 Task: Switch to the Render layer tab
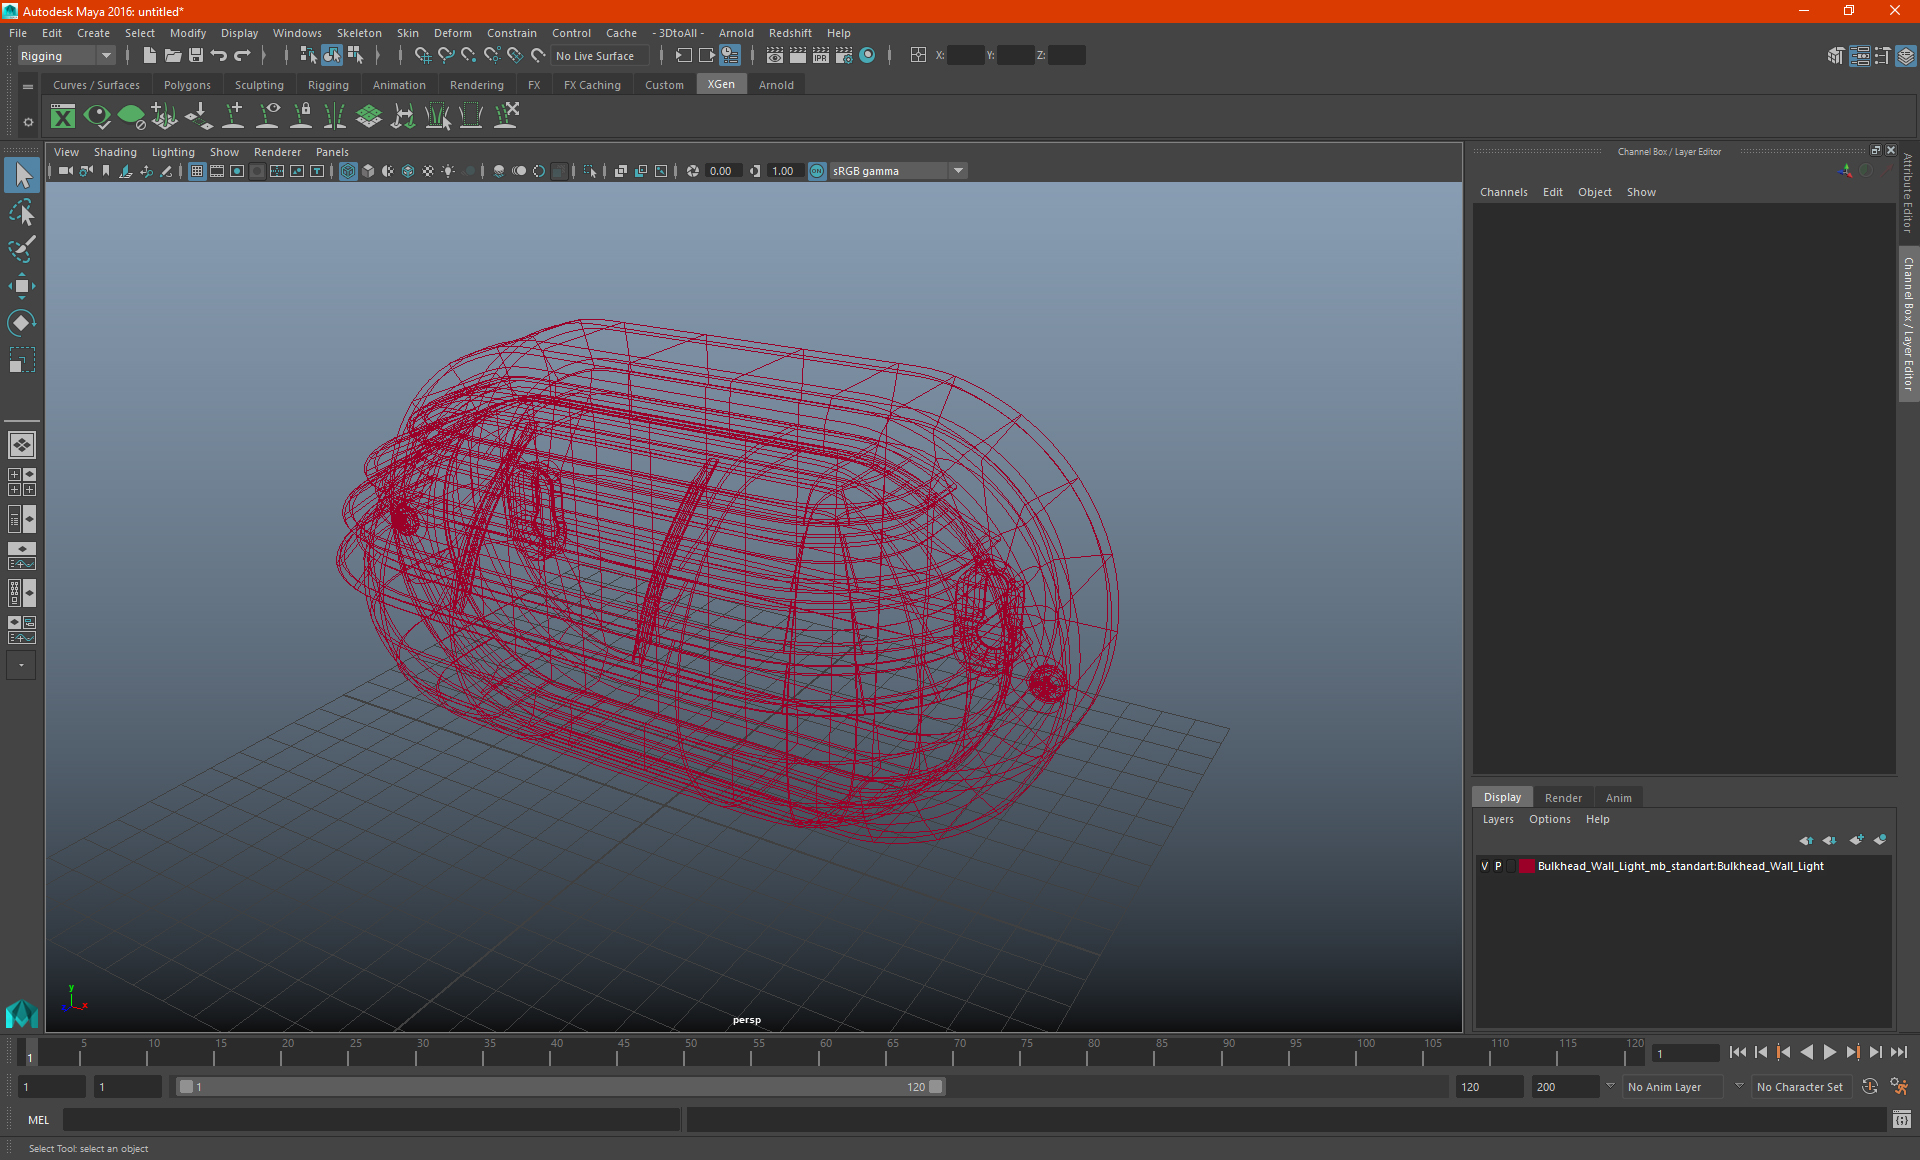[1563, 798]
